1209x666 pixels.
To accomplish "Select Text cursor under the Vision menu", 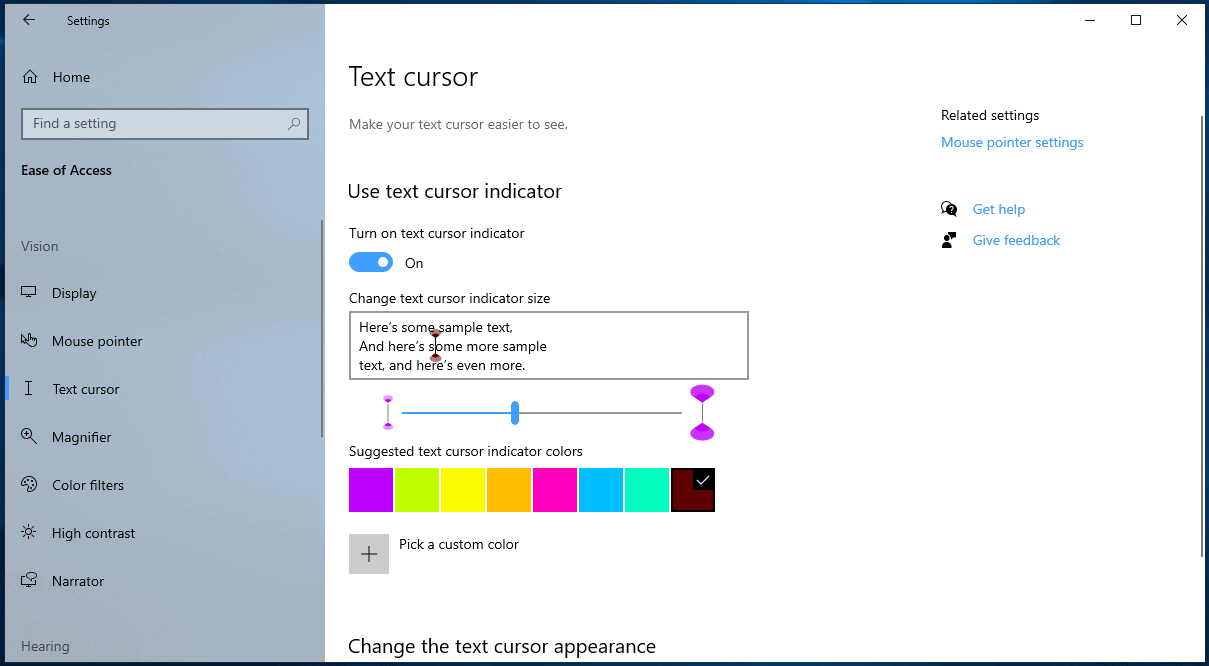I will [x=88, y=388].
